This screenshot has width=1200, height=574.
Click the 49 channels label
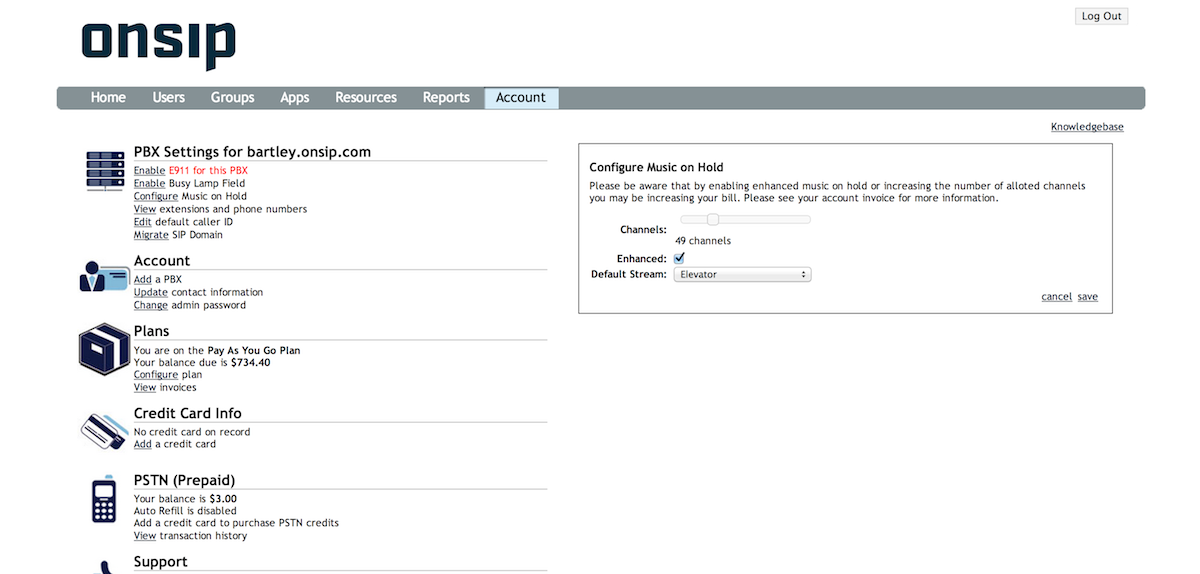click(x=703, y=241)
